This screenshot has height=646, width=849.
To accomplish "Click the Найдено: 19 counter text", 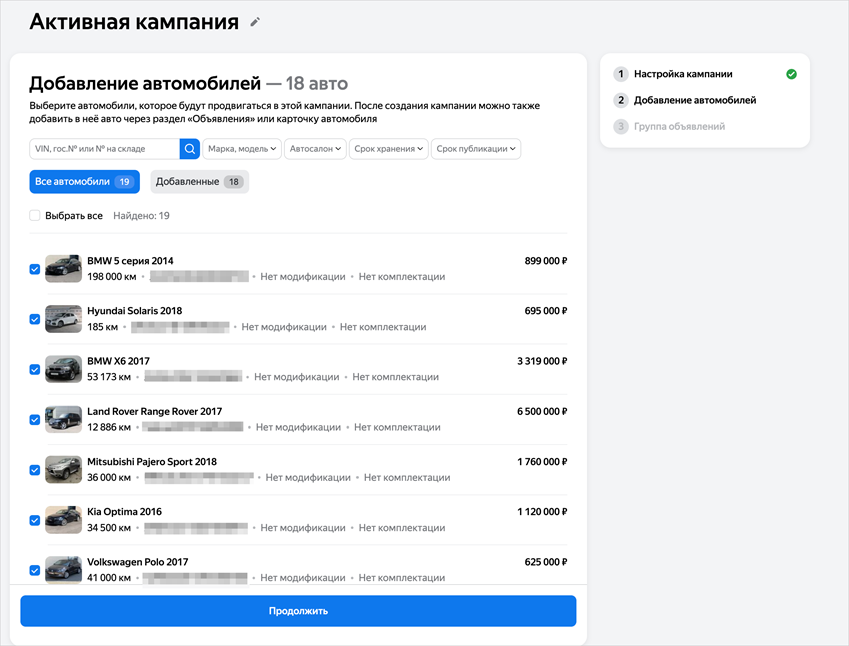I will (x=141, y=216).
